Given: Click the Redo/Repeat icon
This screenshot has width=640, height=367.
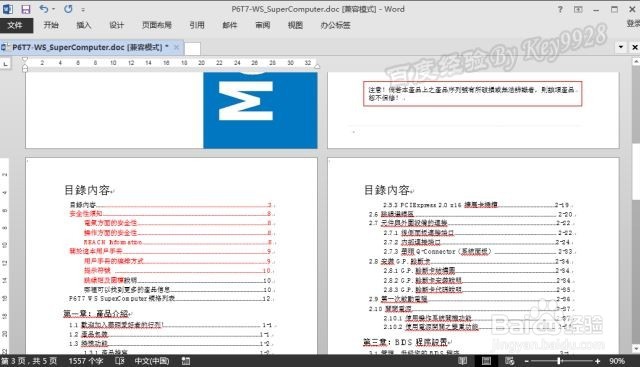Looking at the screenshot, I should tap(68, 9).
